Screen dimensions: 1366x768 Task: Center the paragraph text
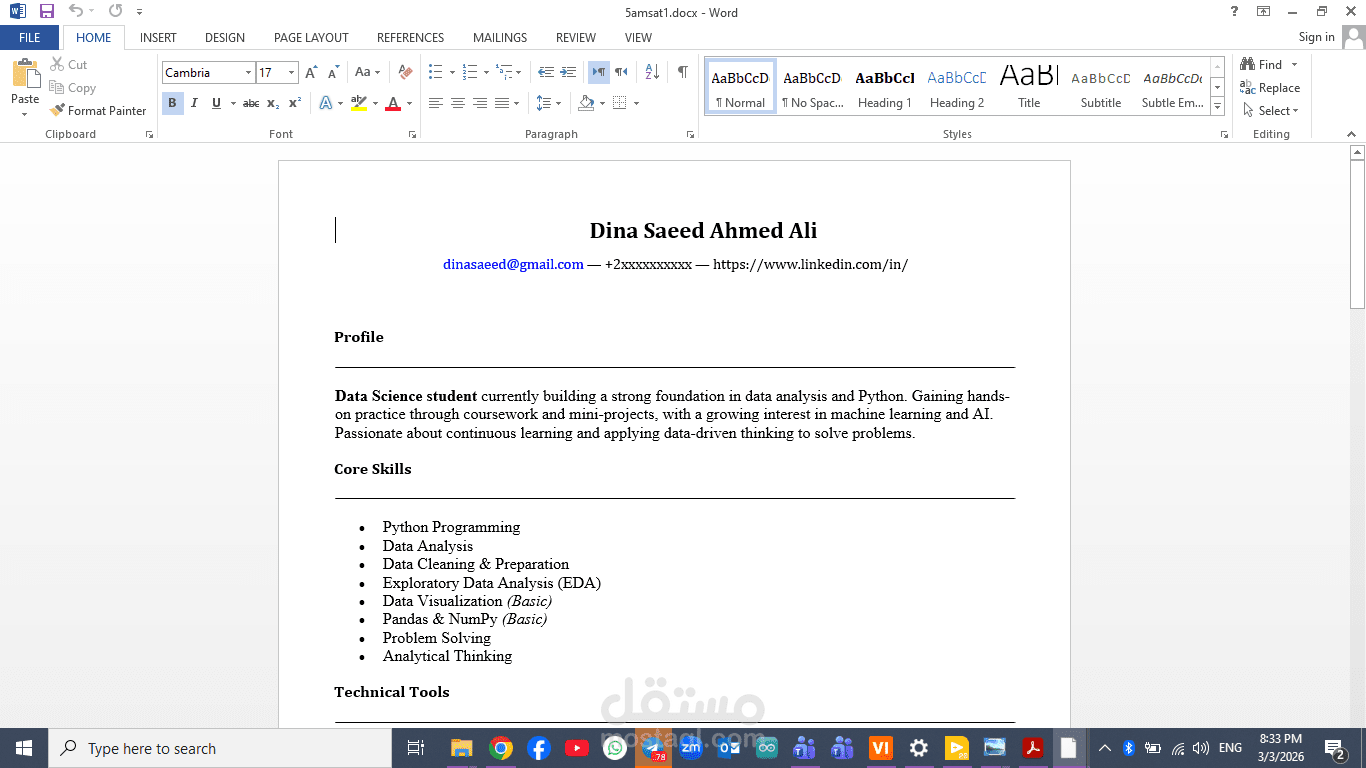pos(458,103)
